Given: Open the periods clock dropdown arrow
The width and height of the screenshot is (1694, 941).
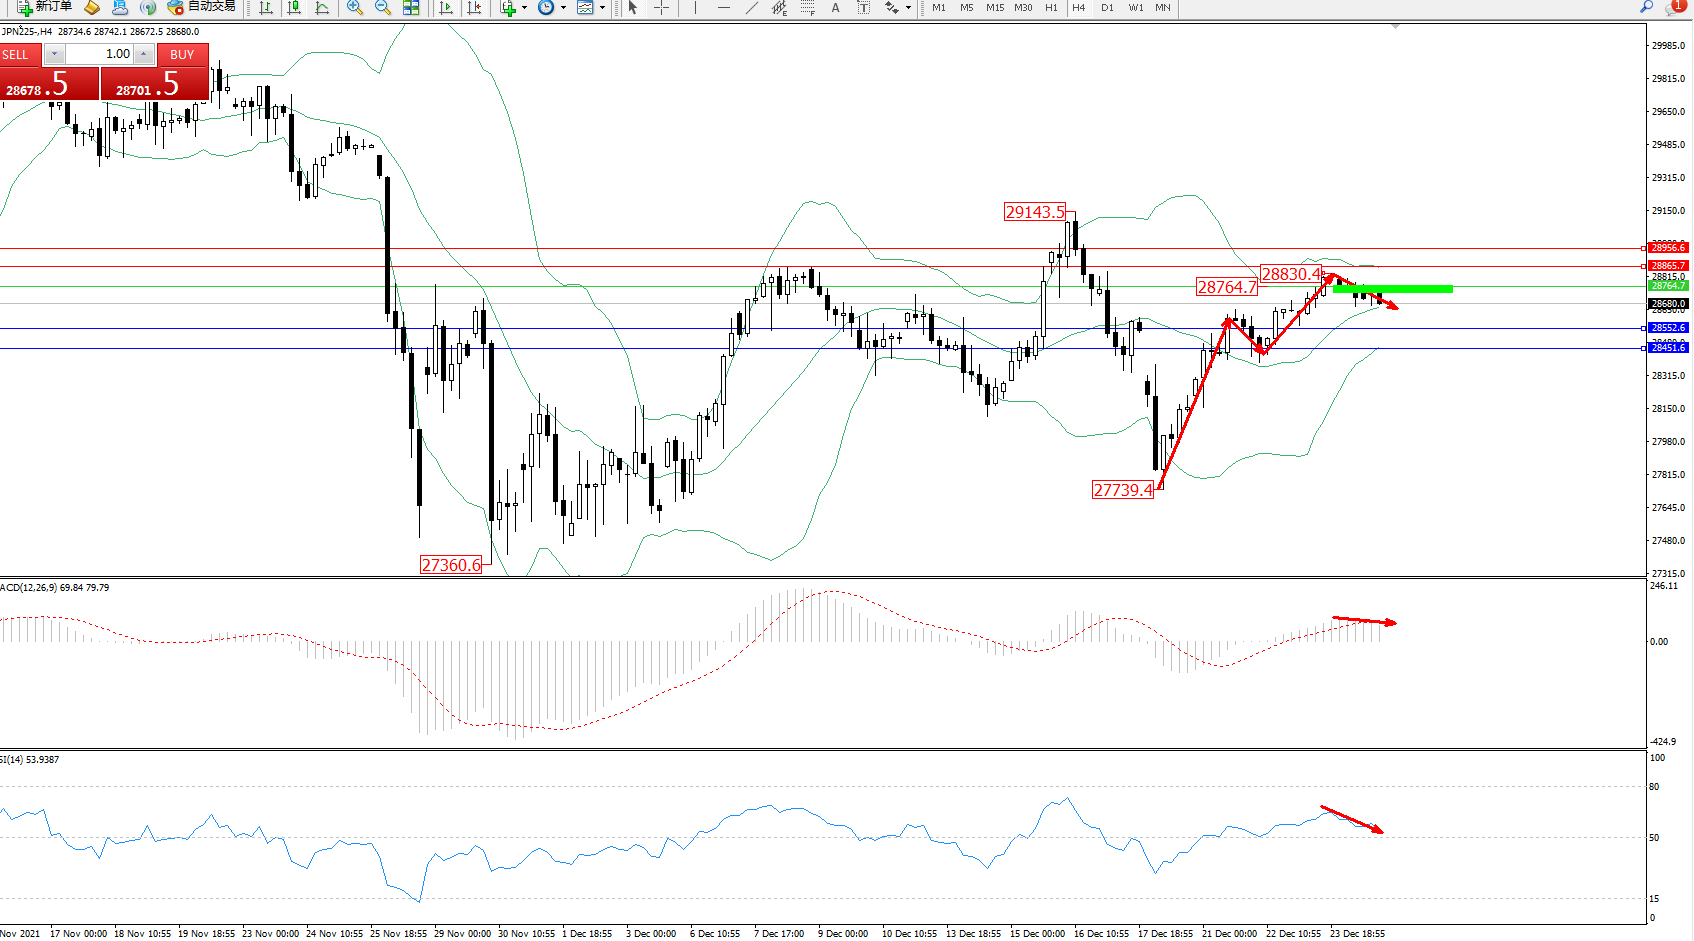Looking at the screenshot, I should point(563,8).
